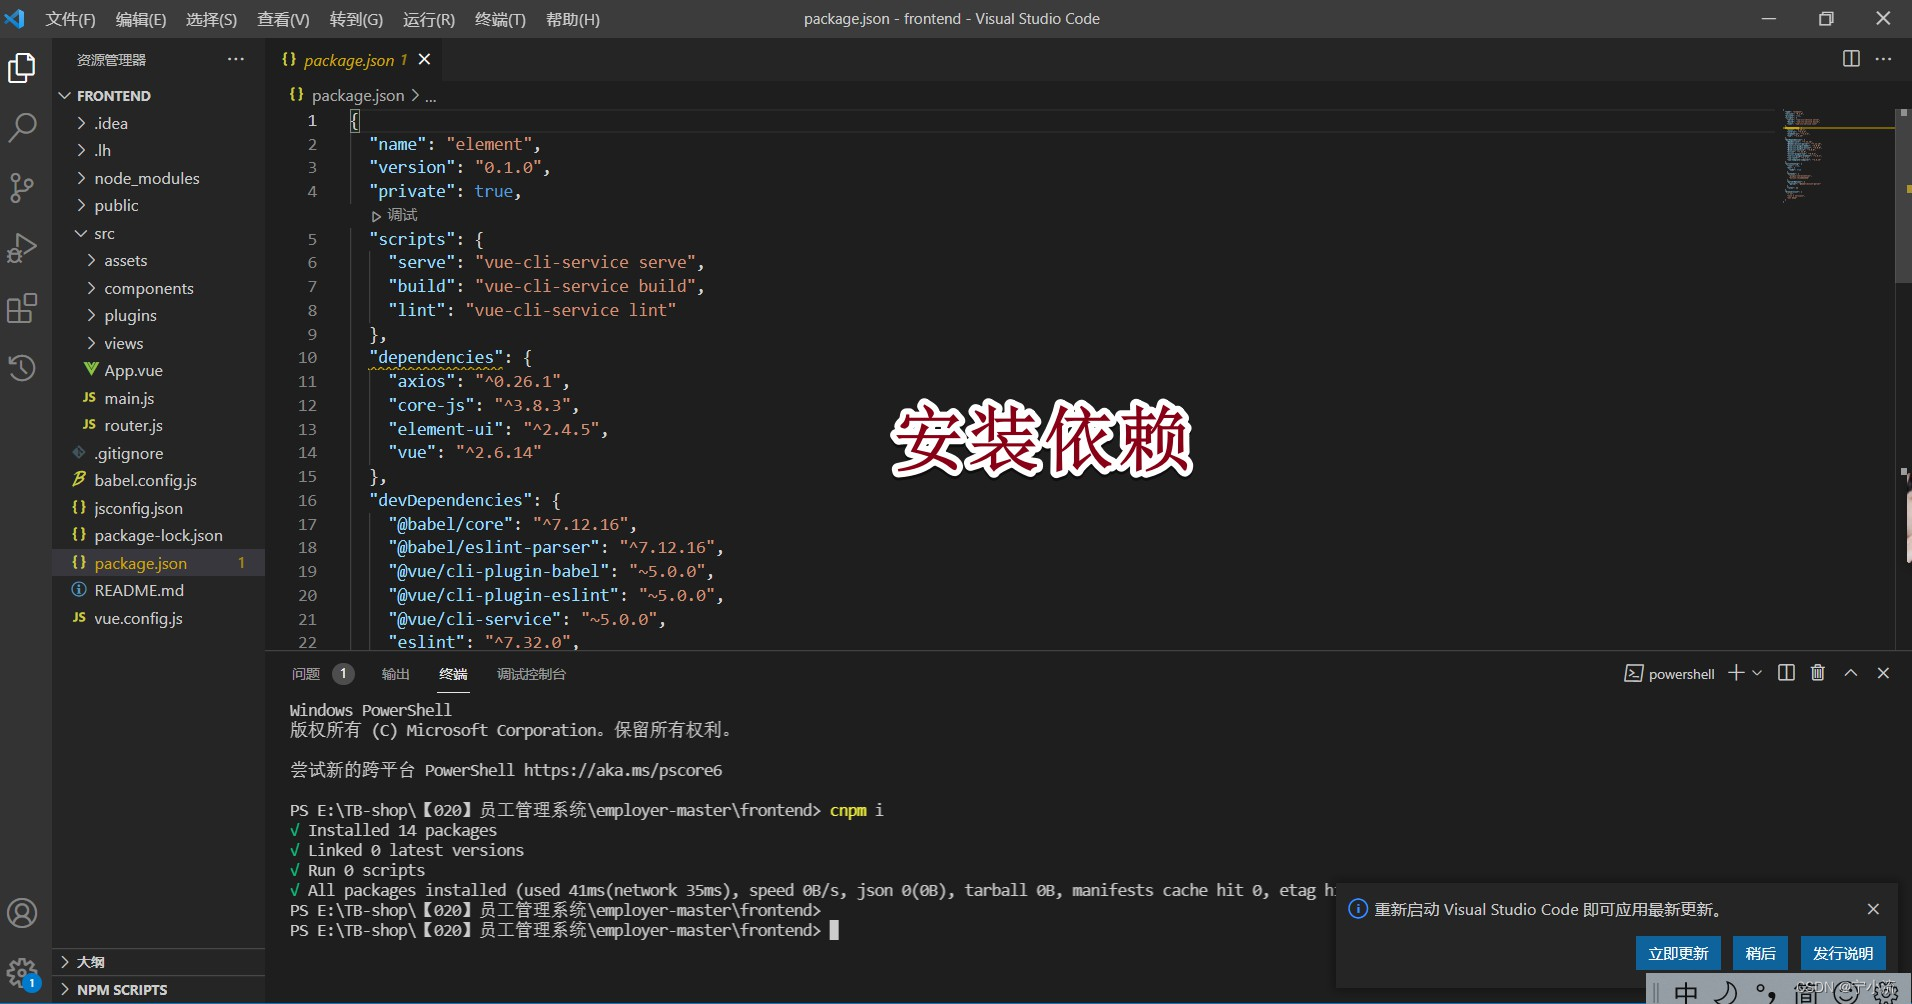Click the Chinese input 中 indicator
1912x1004 pixels.
(1686, 992)
